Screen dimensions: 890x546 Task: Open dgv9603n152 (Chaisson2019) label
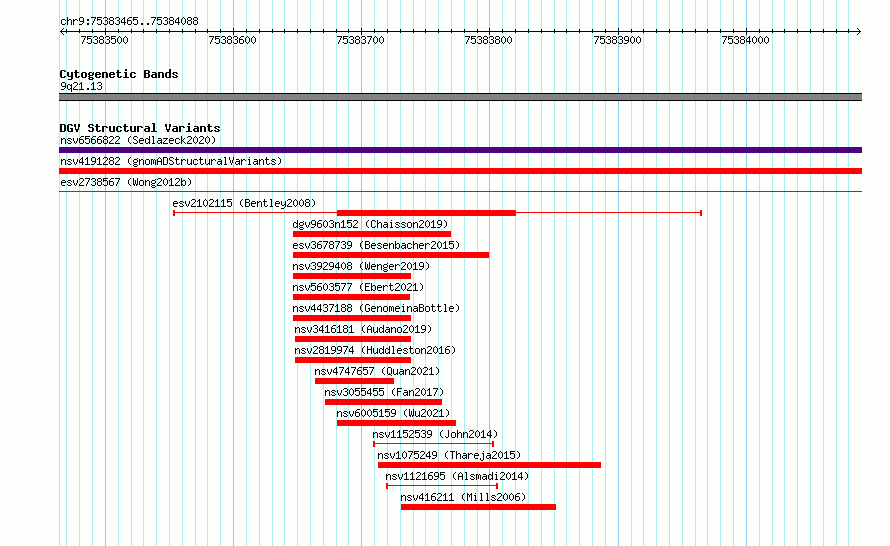click(x=370, y=224)
